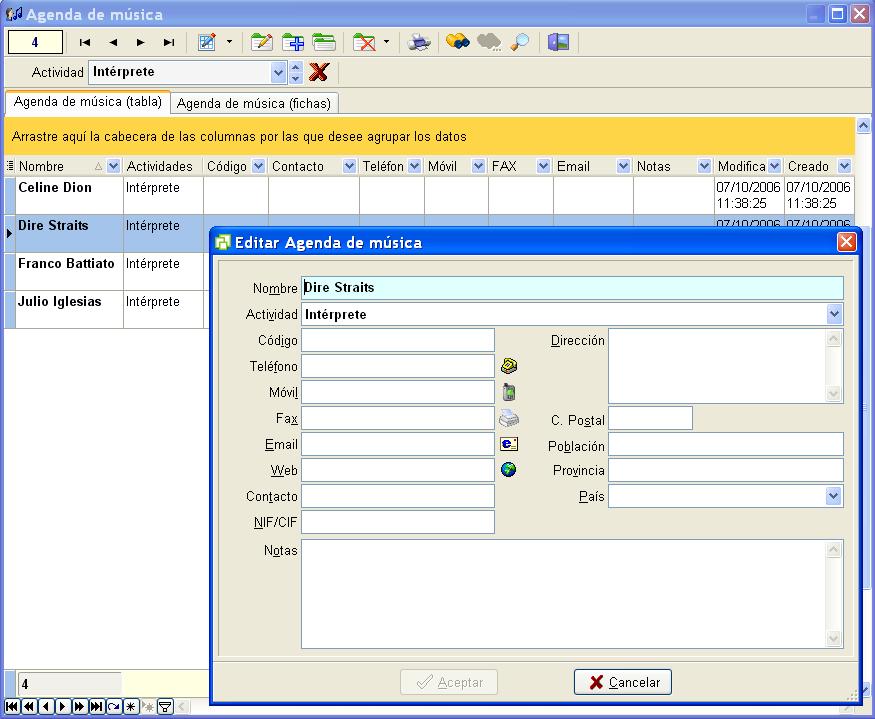Open the Teléfon column filter dropdown
The width and height of the screenshot is (875, 719).
pos(415,166)
